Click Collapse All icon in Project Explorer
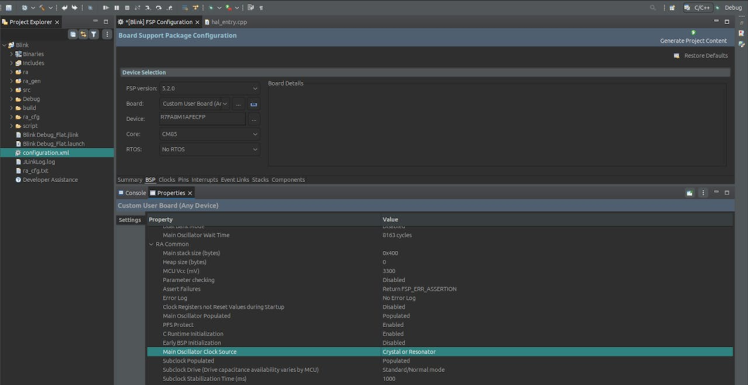 click(73, 34)
